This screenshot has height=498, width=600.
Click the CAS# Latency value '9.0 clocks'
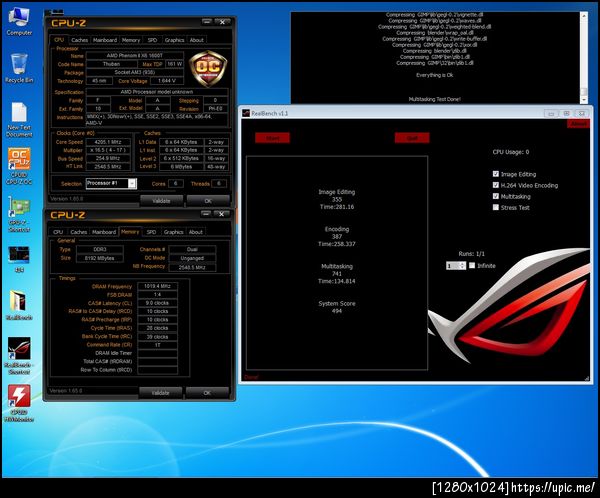pos(157,303)
